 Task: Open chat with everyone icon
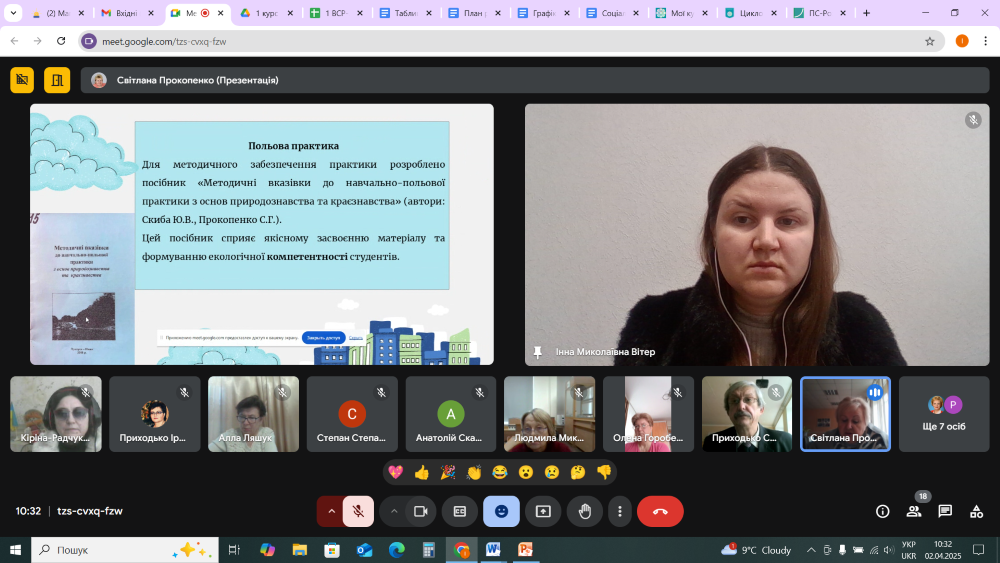(945, 511)
